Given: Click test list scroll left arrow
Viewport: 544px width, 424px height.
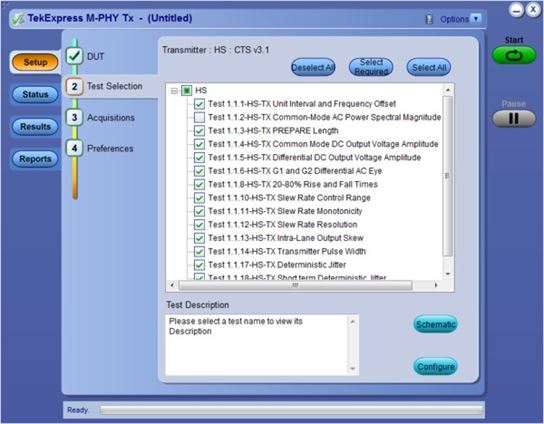Looking at the screenshot, I should [172, 285].
